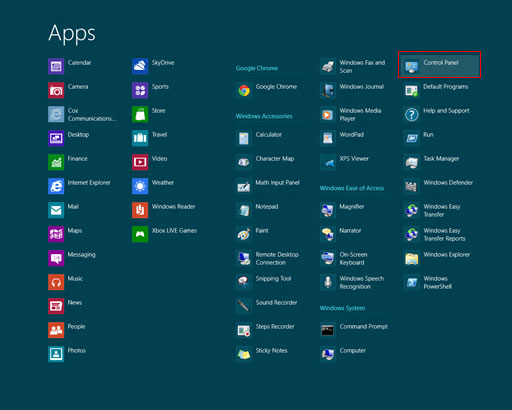Launch Notepad icon
Screen dimensions: 512x410
(244, 210)
